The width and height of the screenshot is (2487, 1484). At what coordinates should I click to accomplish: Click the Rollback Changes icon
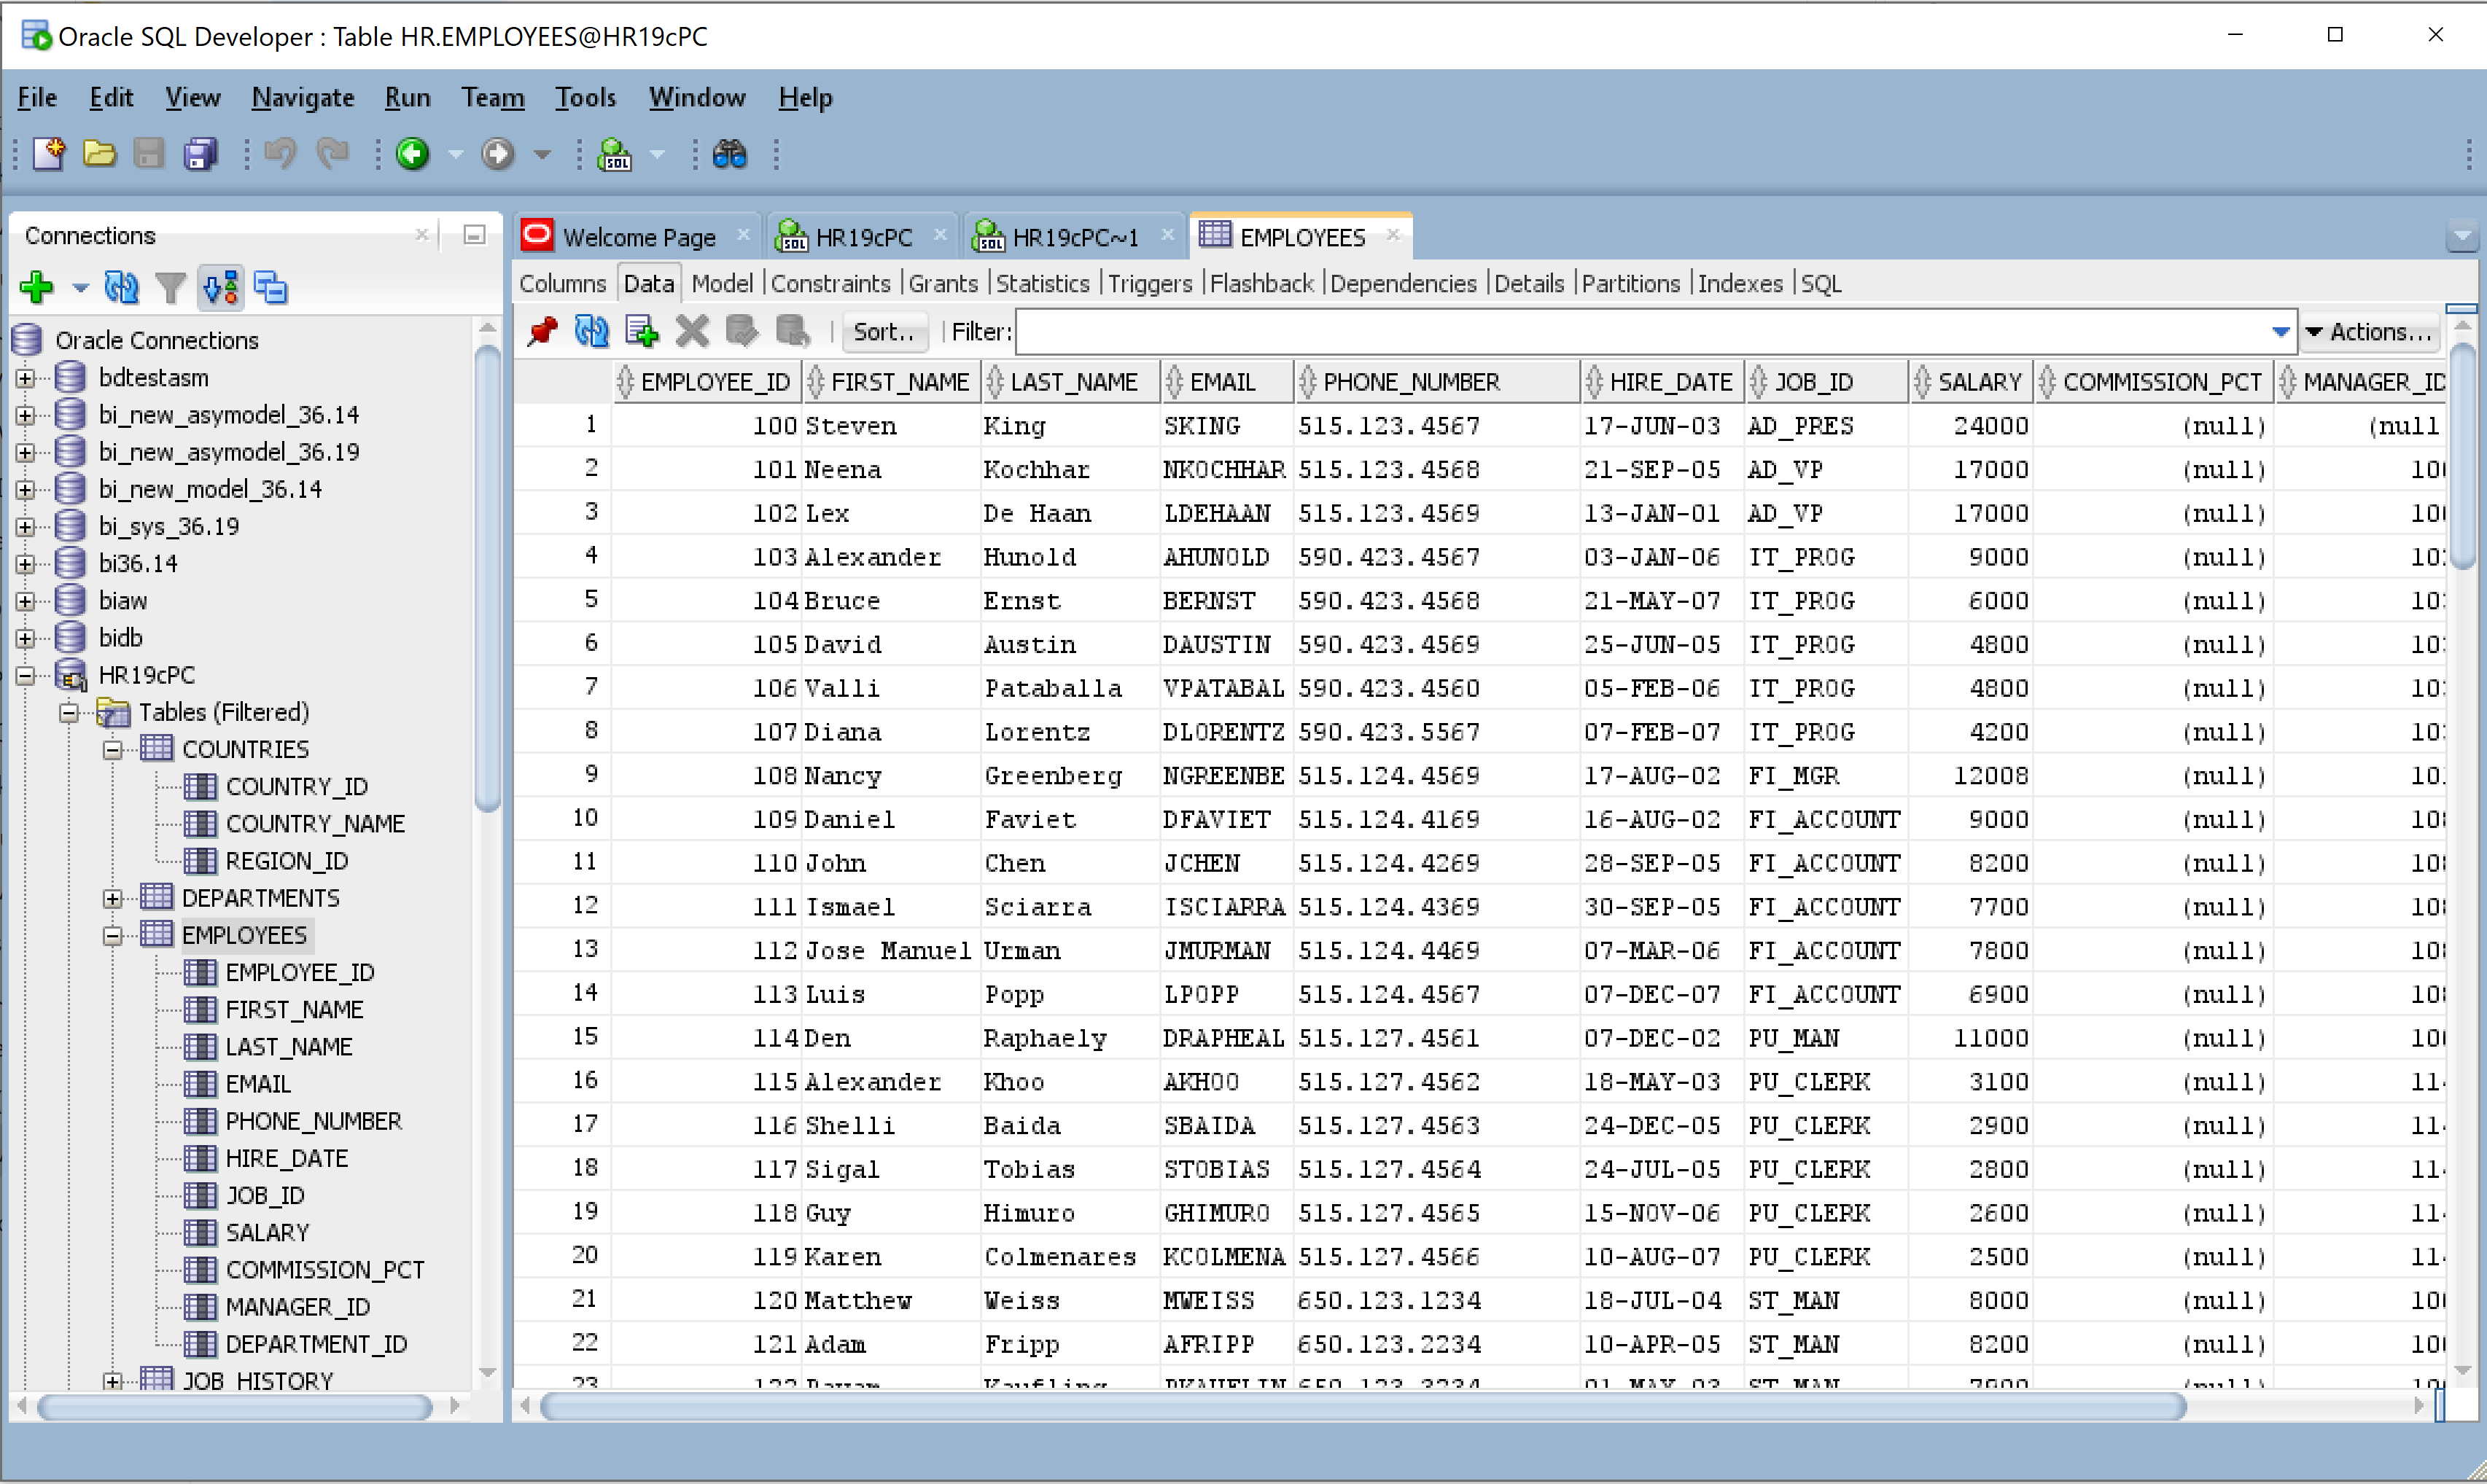[792, 331]
